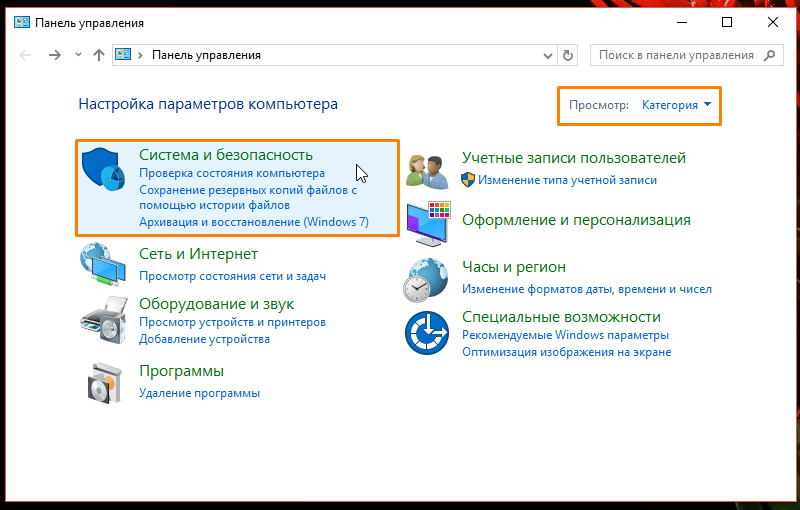
Task: Open the Категория view dropdown
Action: tap(676, 105)
